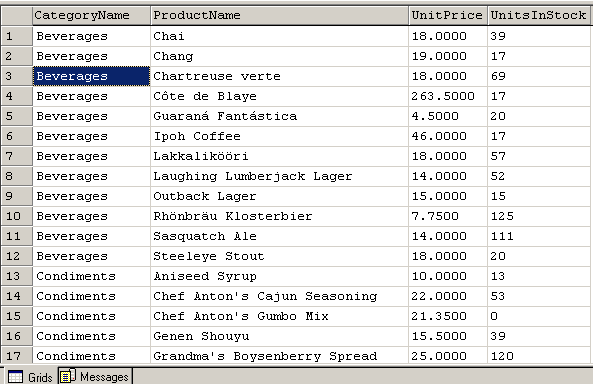The image size is (593, 384).
Task: Select row header number 17
Action: tap(17, 356)
